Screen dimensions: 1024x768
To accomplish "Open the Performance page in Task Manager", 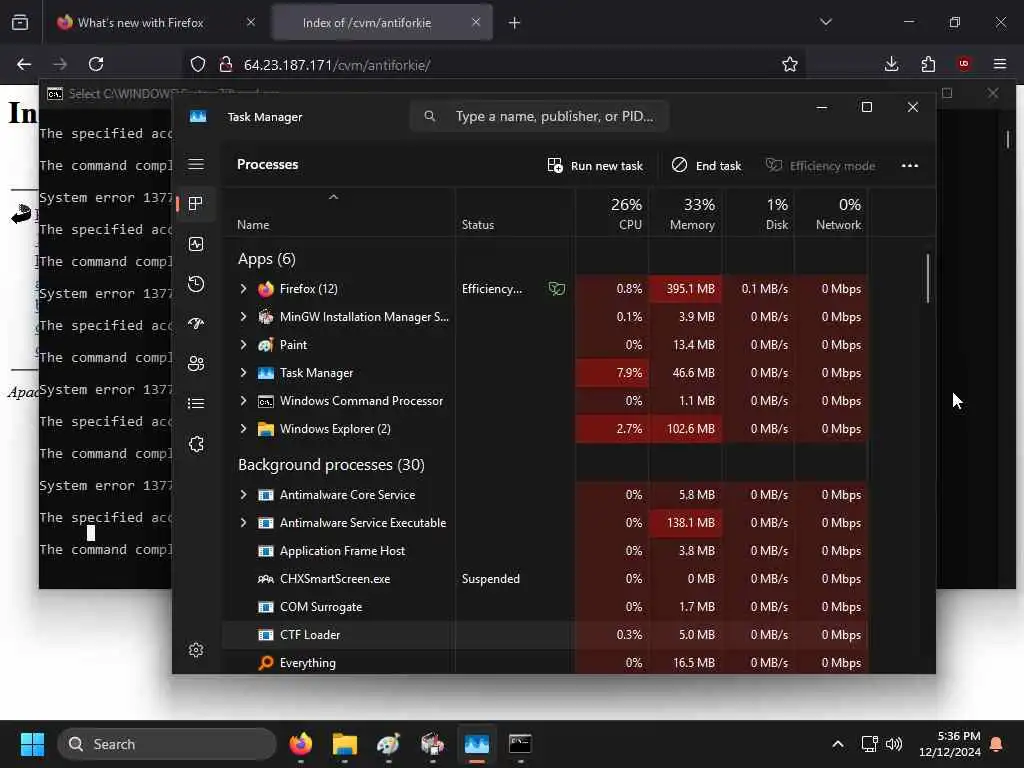I will 196,244.
